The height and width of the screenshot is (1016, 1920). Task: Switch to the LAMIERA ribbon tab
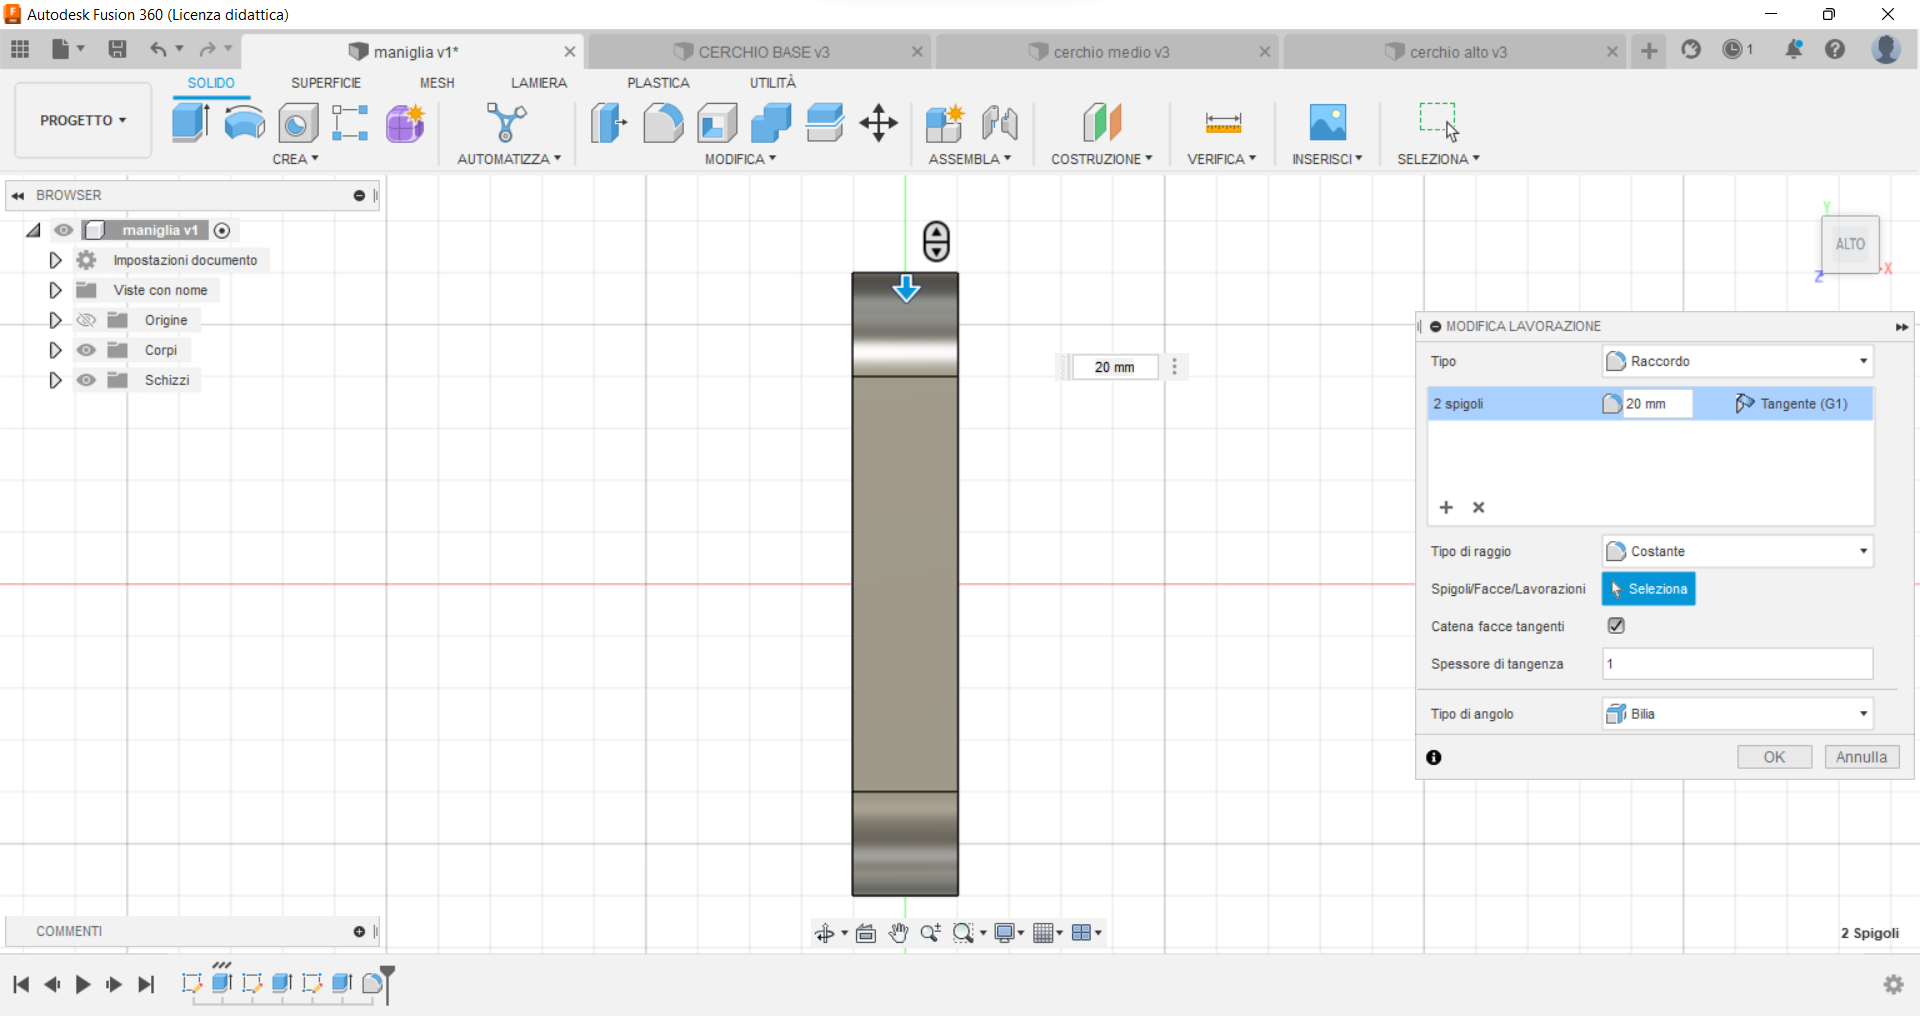point(539,83)
